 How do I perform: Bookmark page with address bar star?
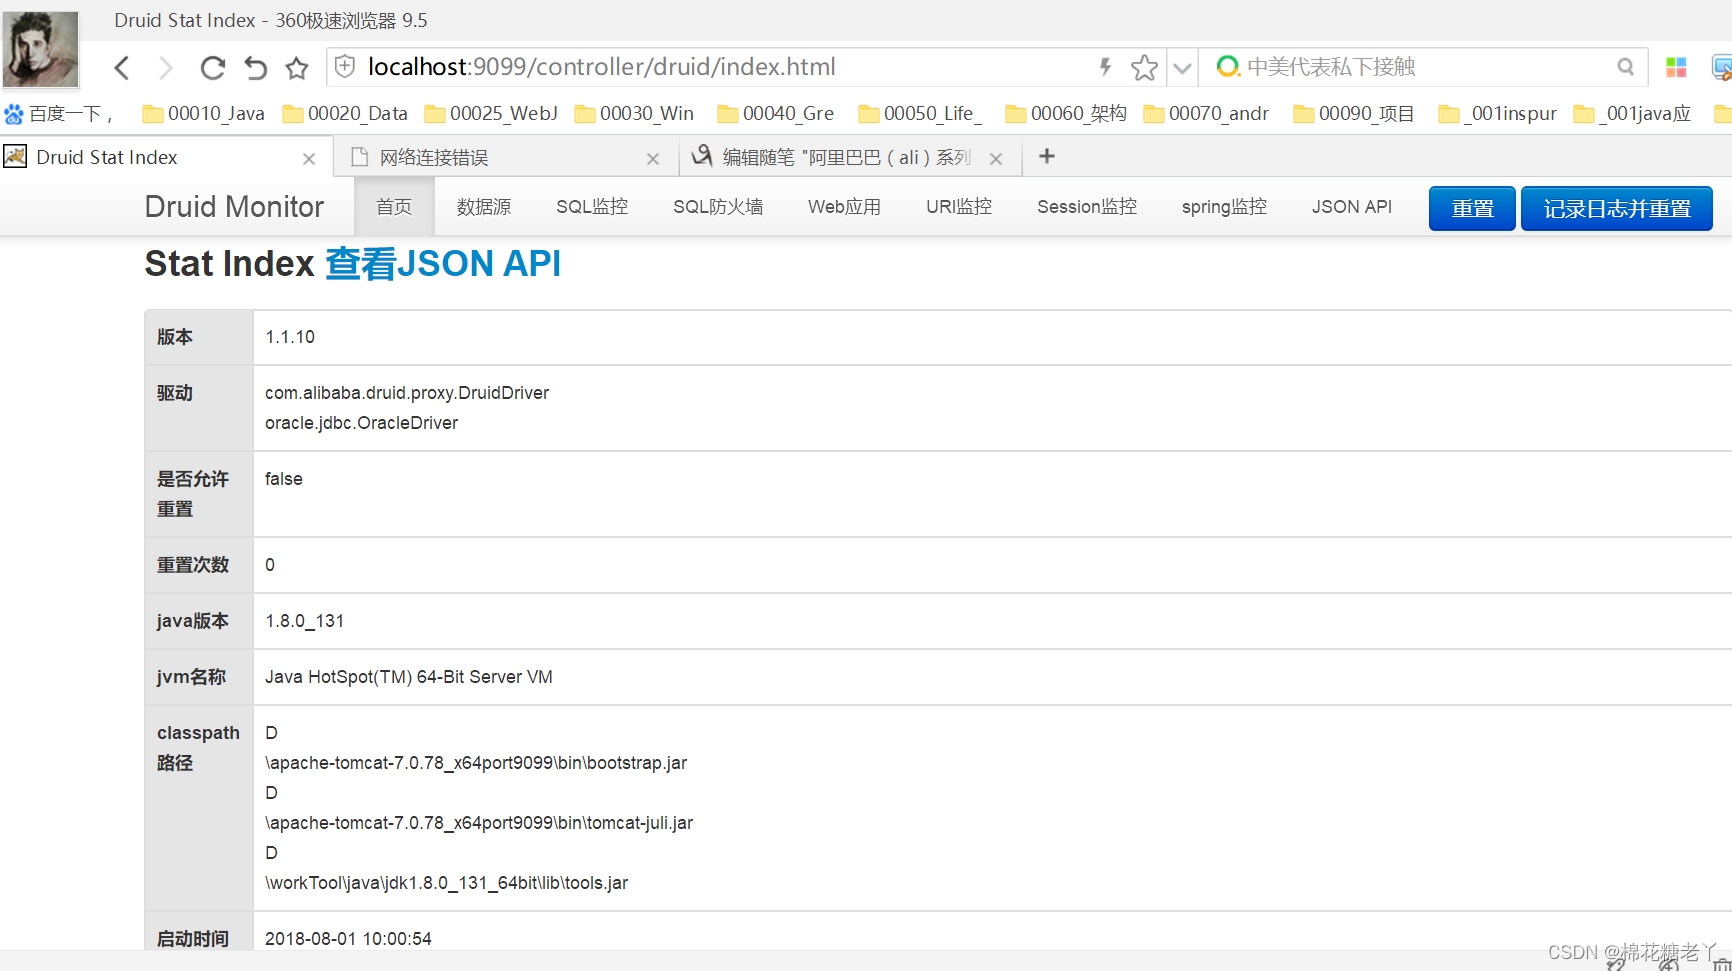(x=1144, y=67)
